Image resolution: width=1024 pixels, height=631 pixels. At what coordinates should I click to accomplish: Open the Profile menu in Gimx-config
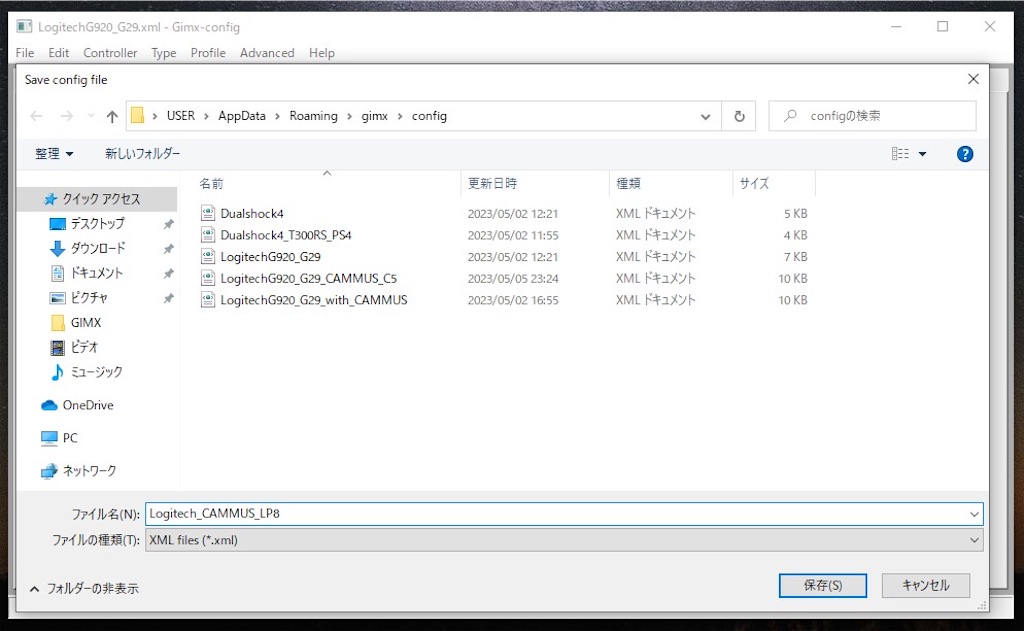(208, 53)
